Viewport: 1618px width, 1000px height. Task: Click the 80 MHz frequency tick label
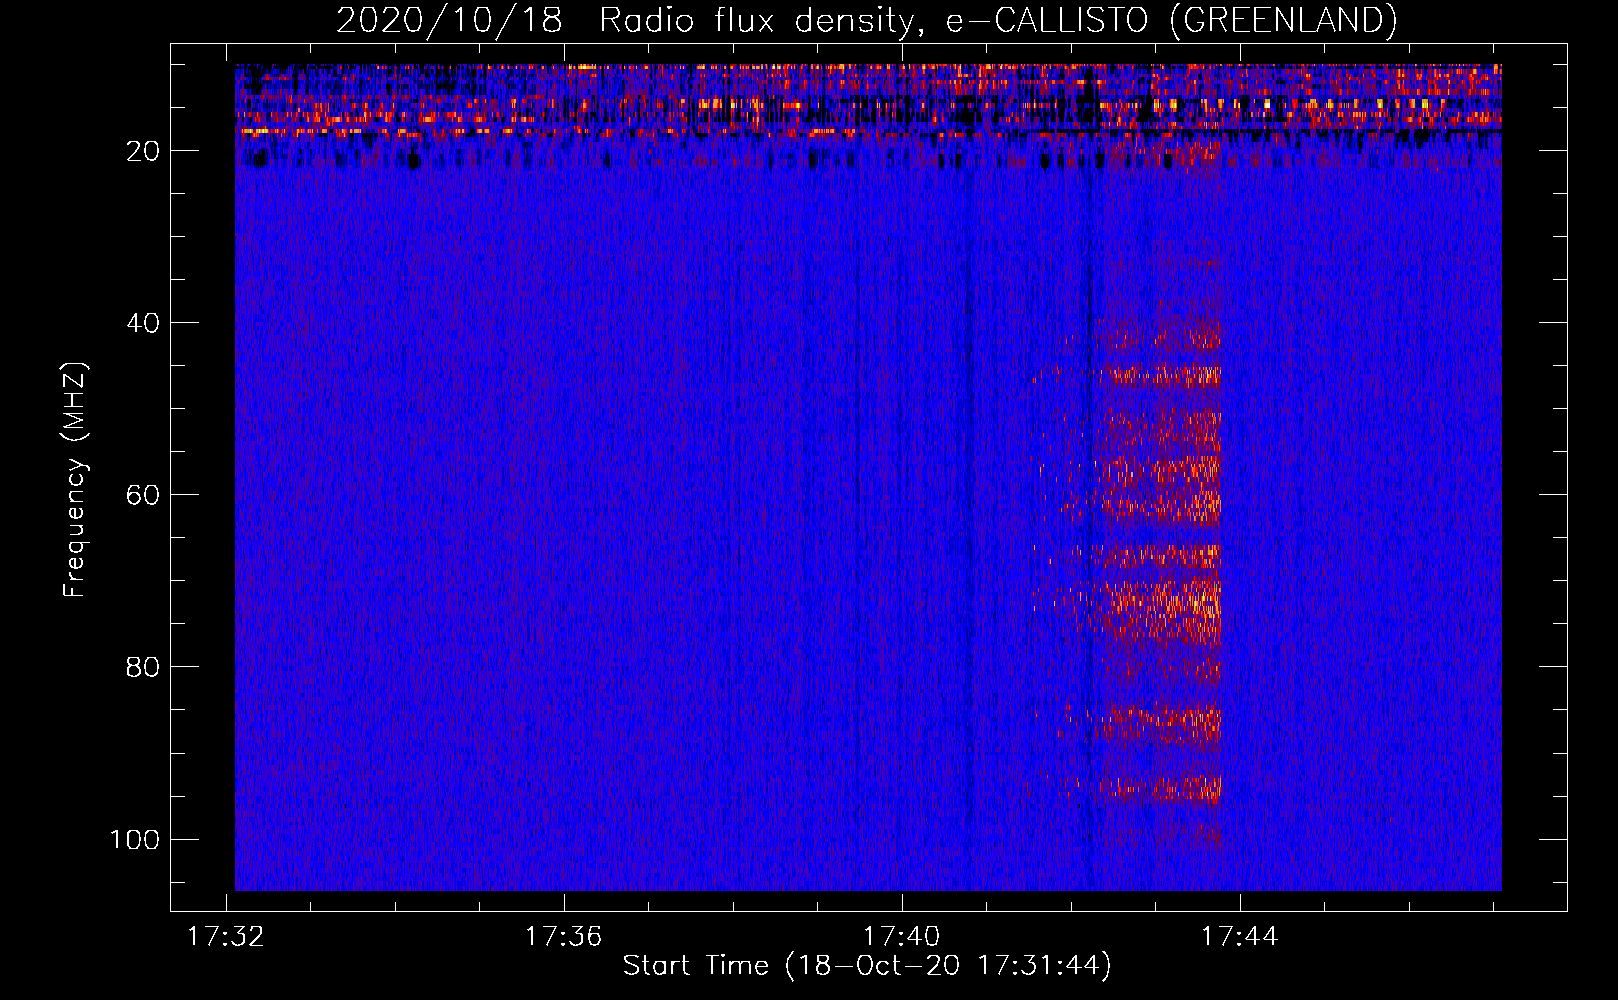tap(143, 667)
